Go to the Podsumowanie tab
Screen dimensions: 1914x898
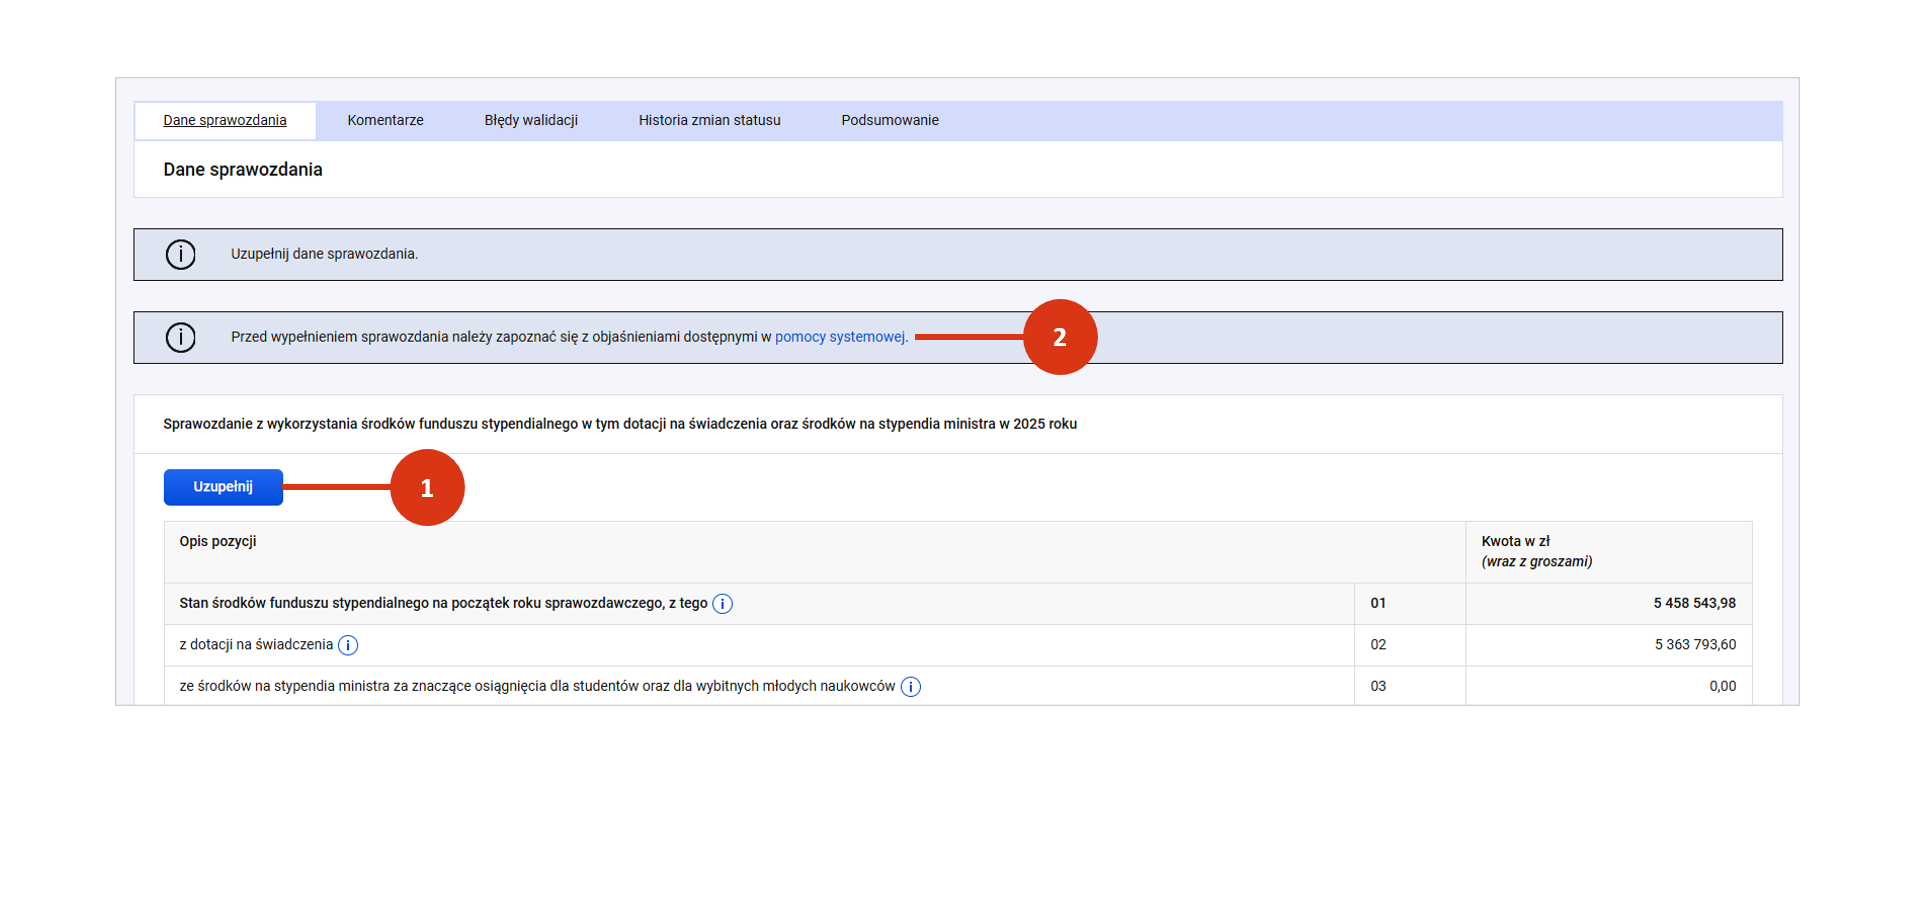point(889,120)
